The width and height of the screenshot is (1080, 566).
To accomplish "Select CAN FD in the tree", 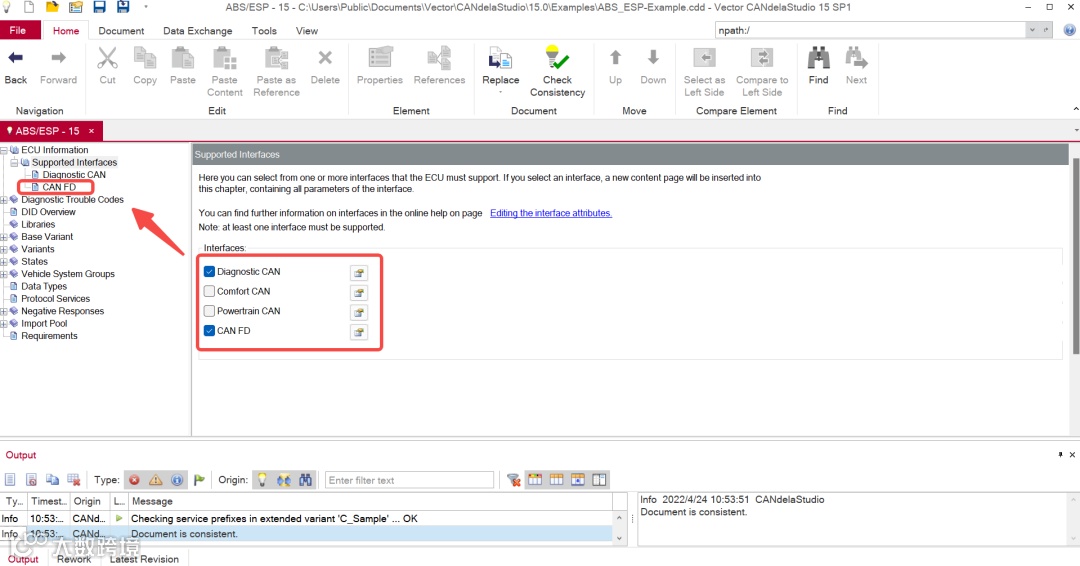I will (59, 187).
